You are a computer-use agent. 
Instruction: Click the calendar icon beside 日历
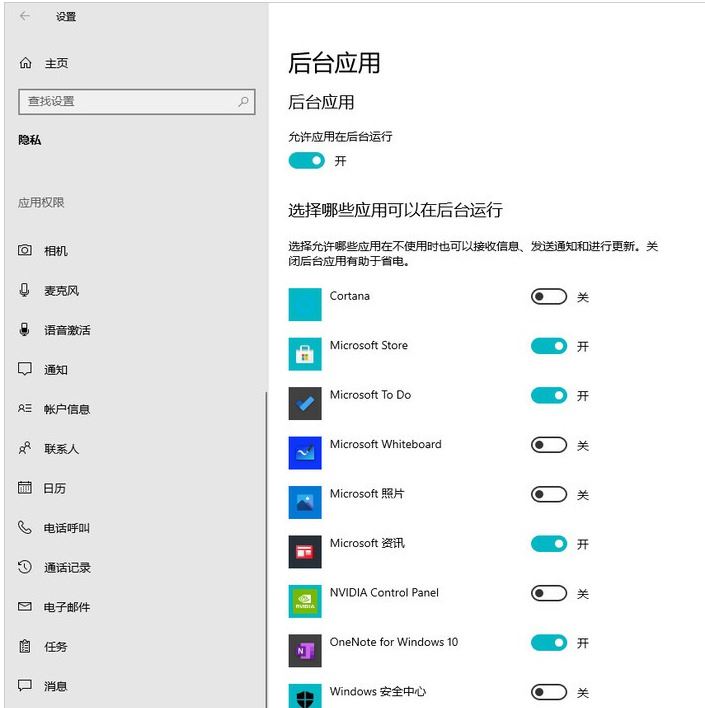click(x=25, y=488)
